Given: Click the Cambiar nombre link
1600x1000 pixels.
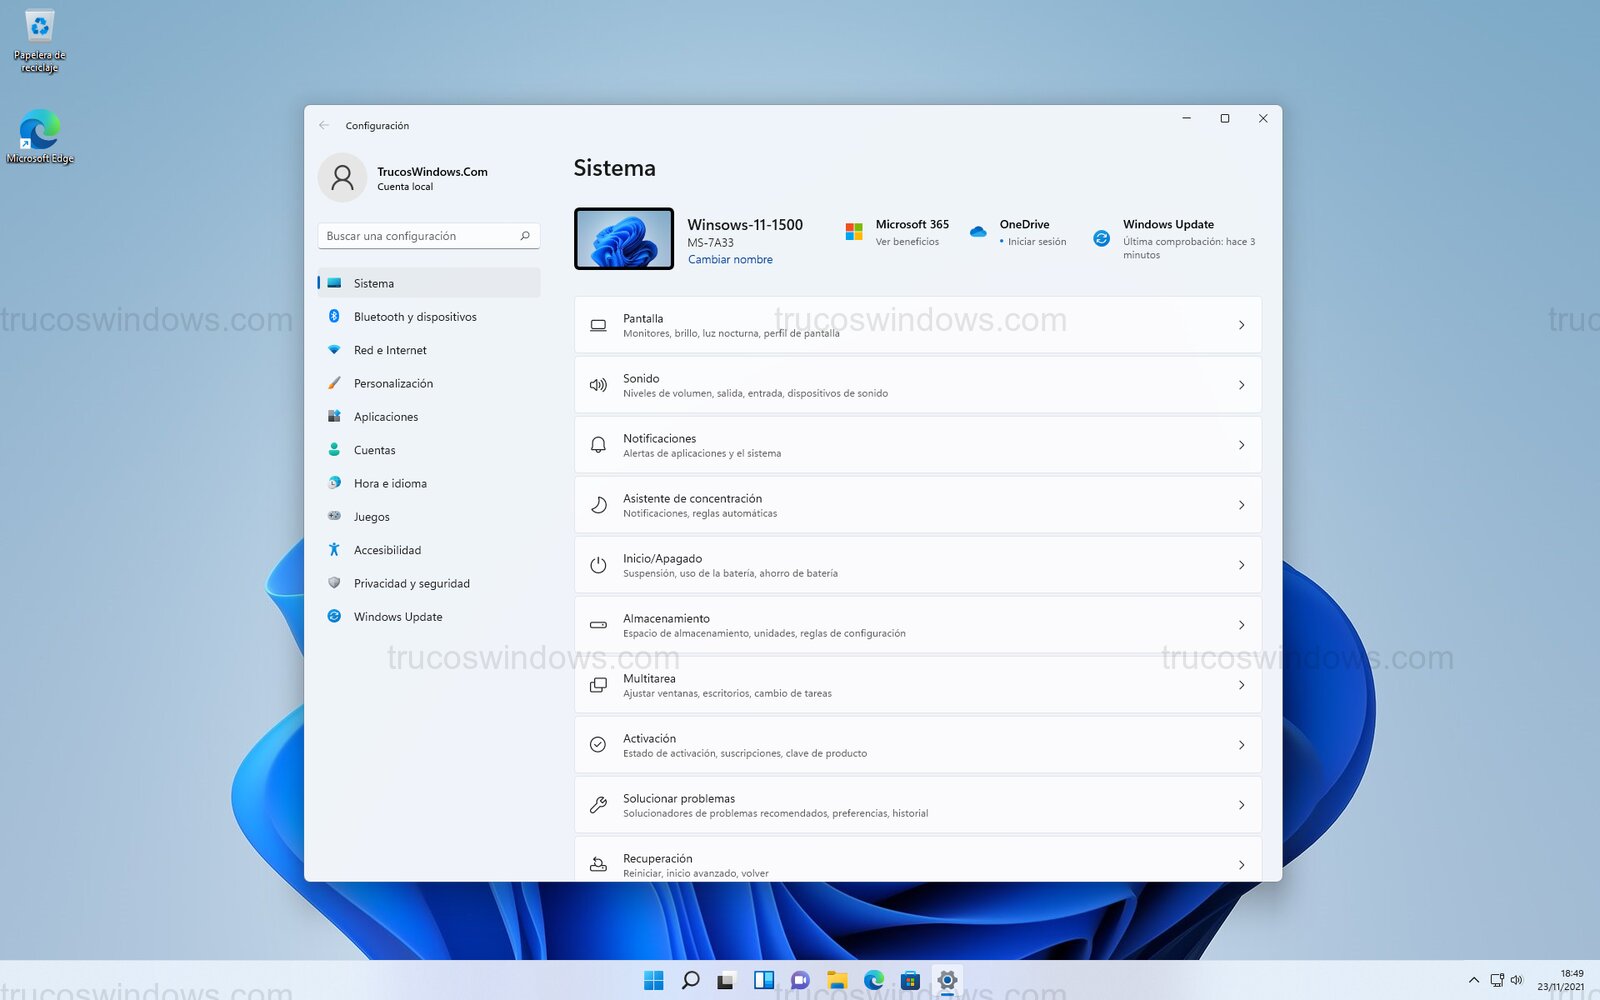Looking at the screenshot, I should (x=730, y=259).
